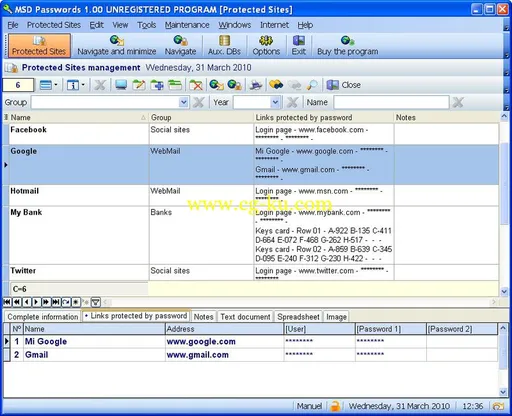Sort by Name column header
This screenshot has height=416, width=512.
[79, 118]
